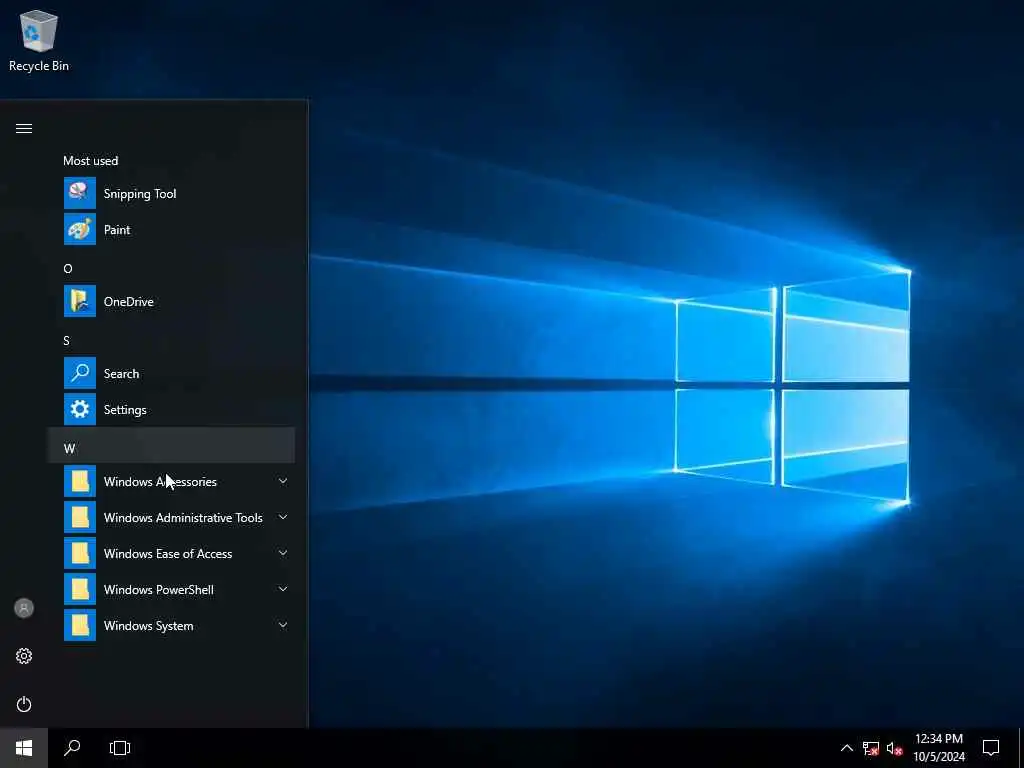Open Paint using its palette icon
This screenshot has width=1024, height=768.
80,229
